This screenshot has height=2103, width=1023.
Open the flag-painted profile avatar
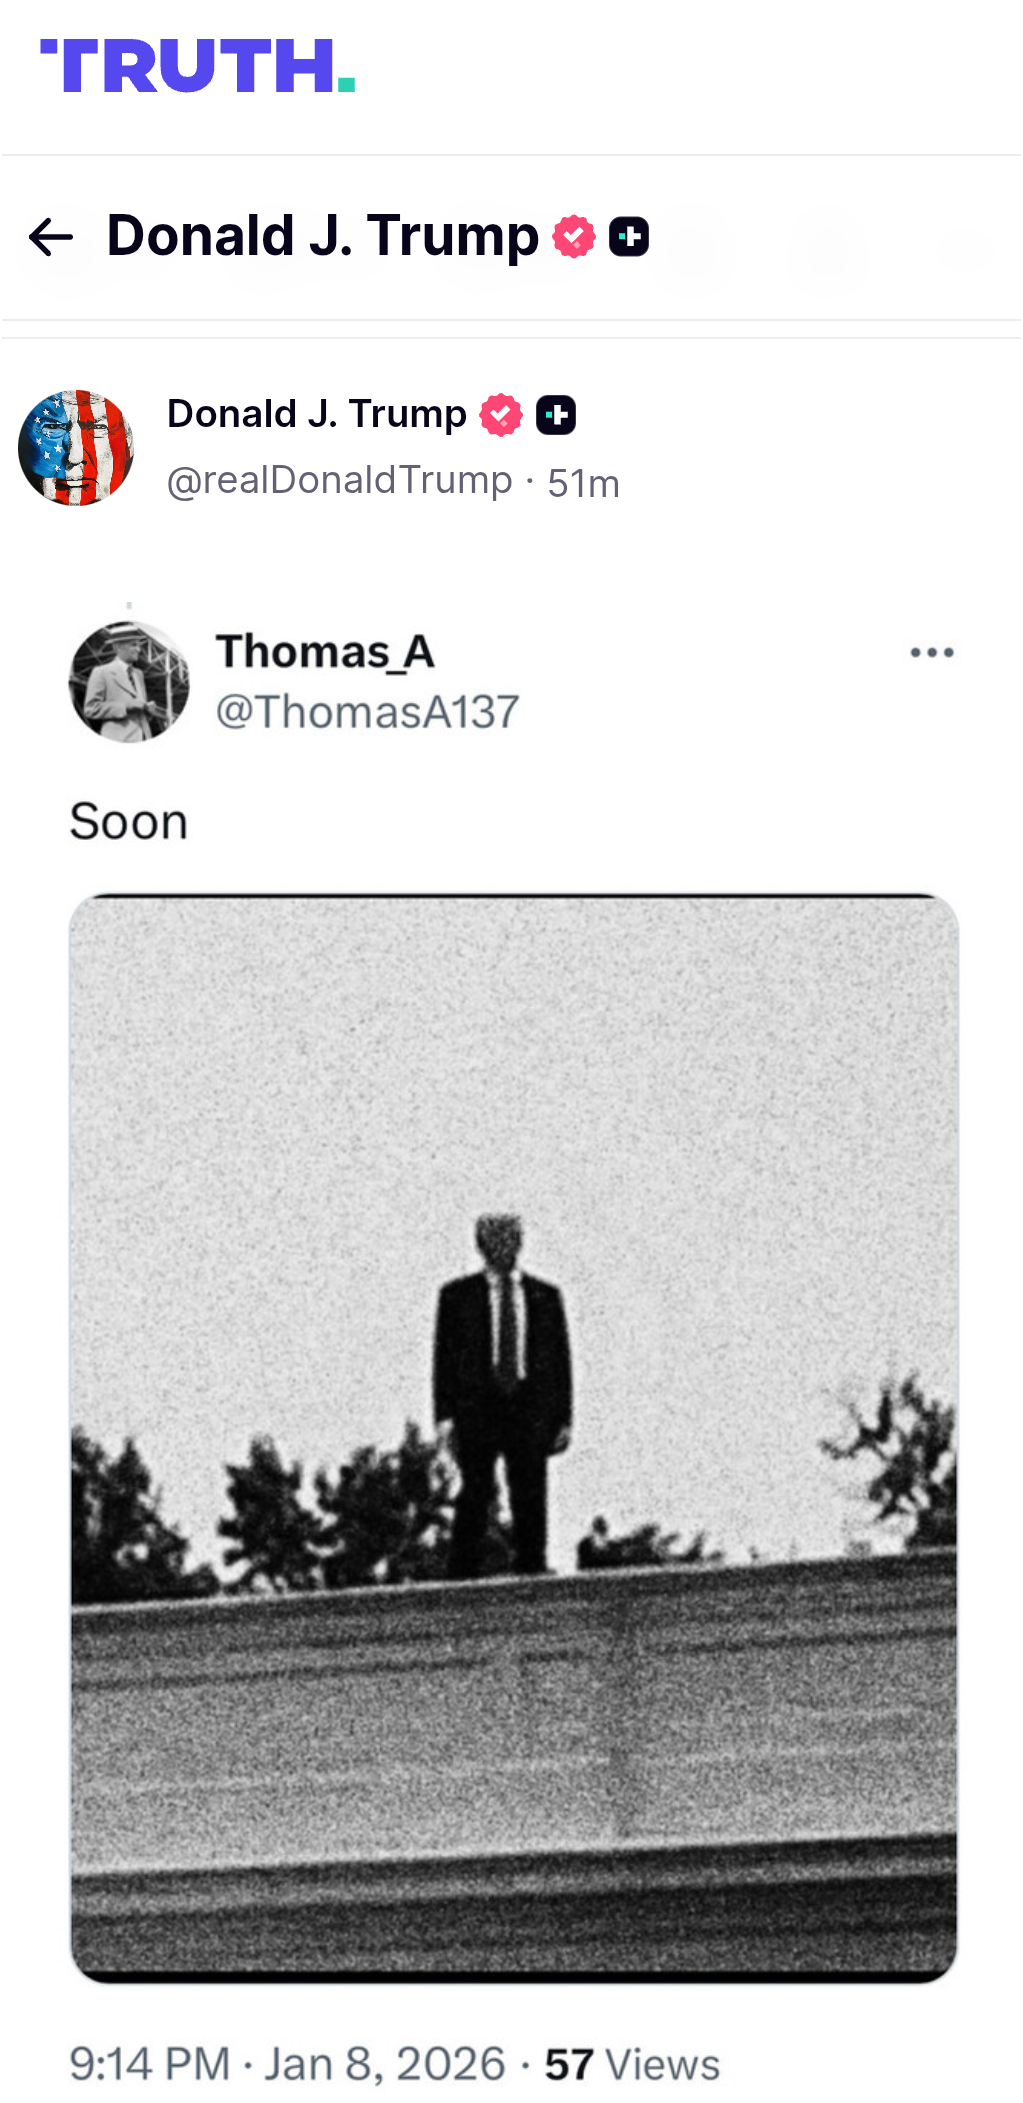76,448
